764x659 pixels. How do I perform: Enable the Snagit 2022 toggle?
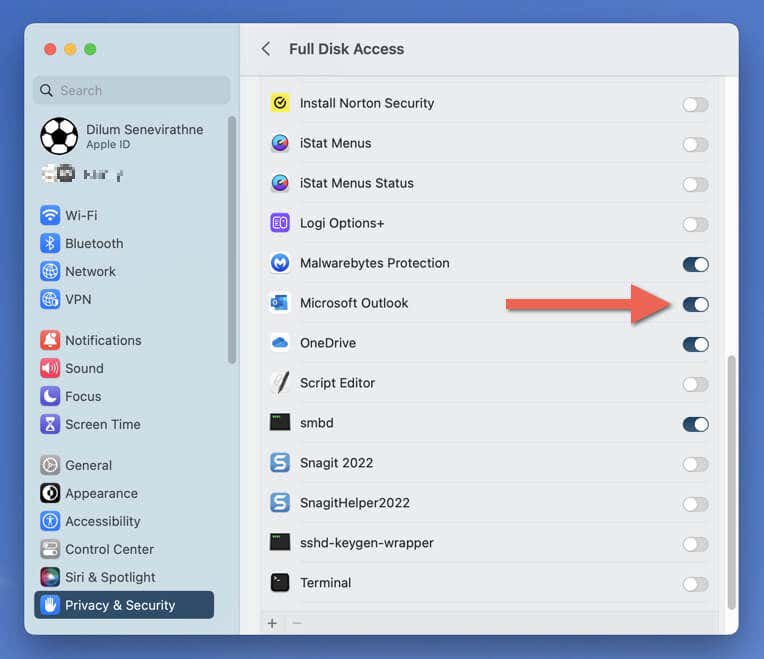tap(695, 464)
